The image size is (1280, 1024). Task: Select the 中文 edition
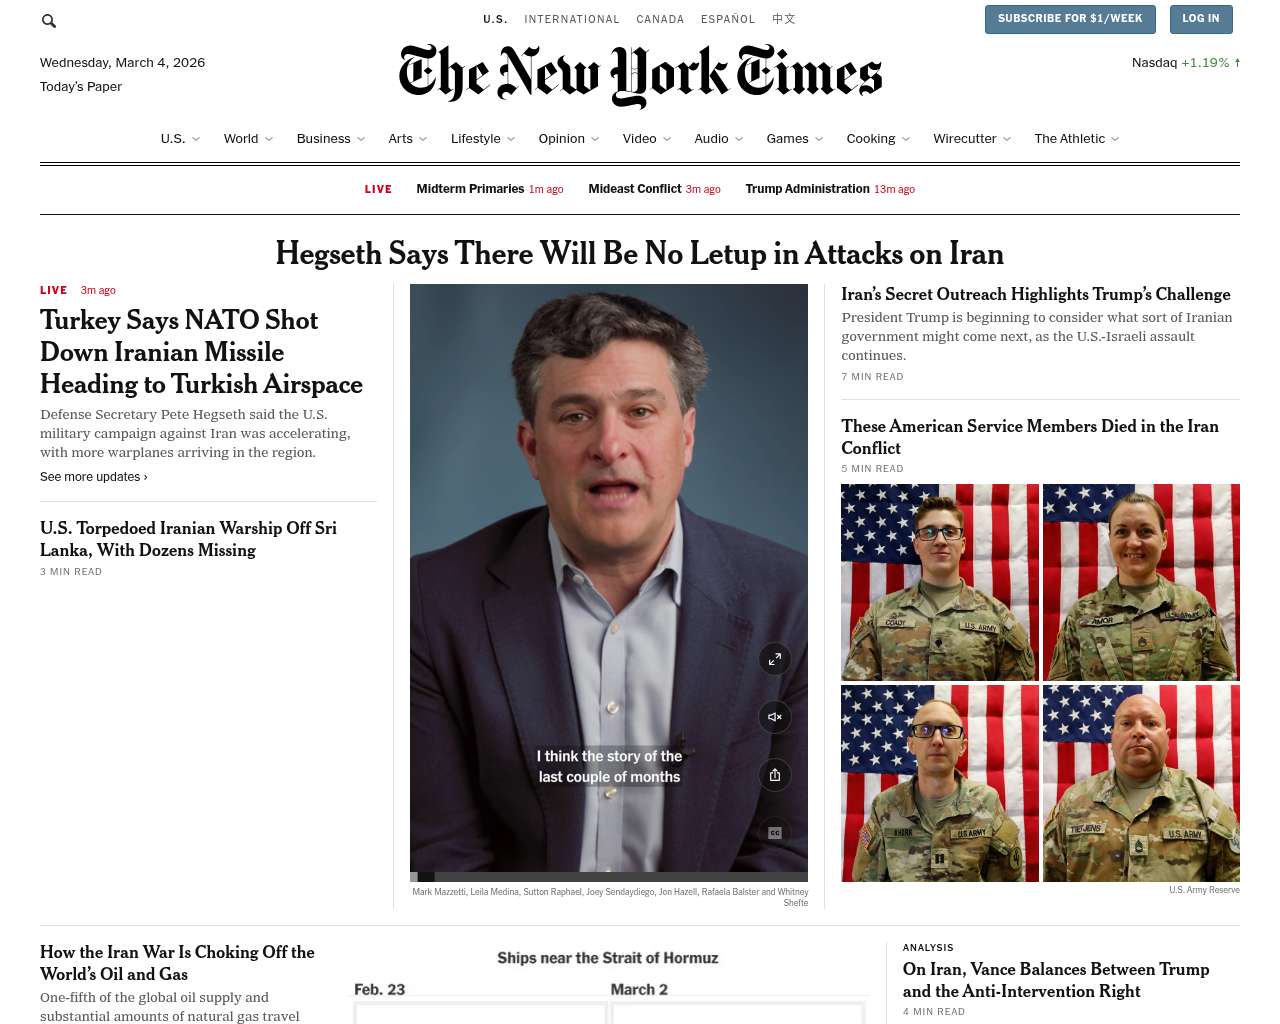coord(784,19)
